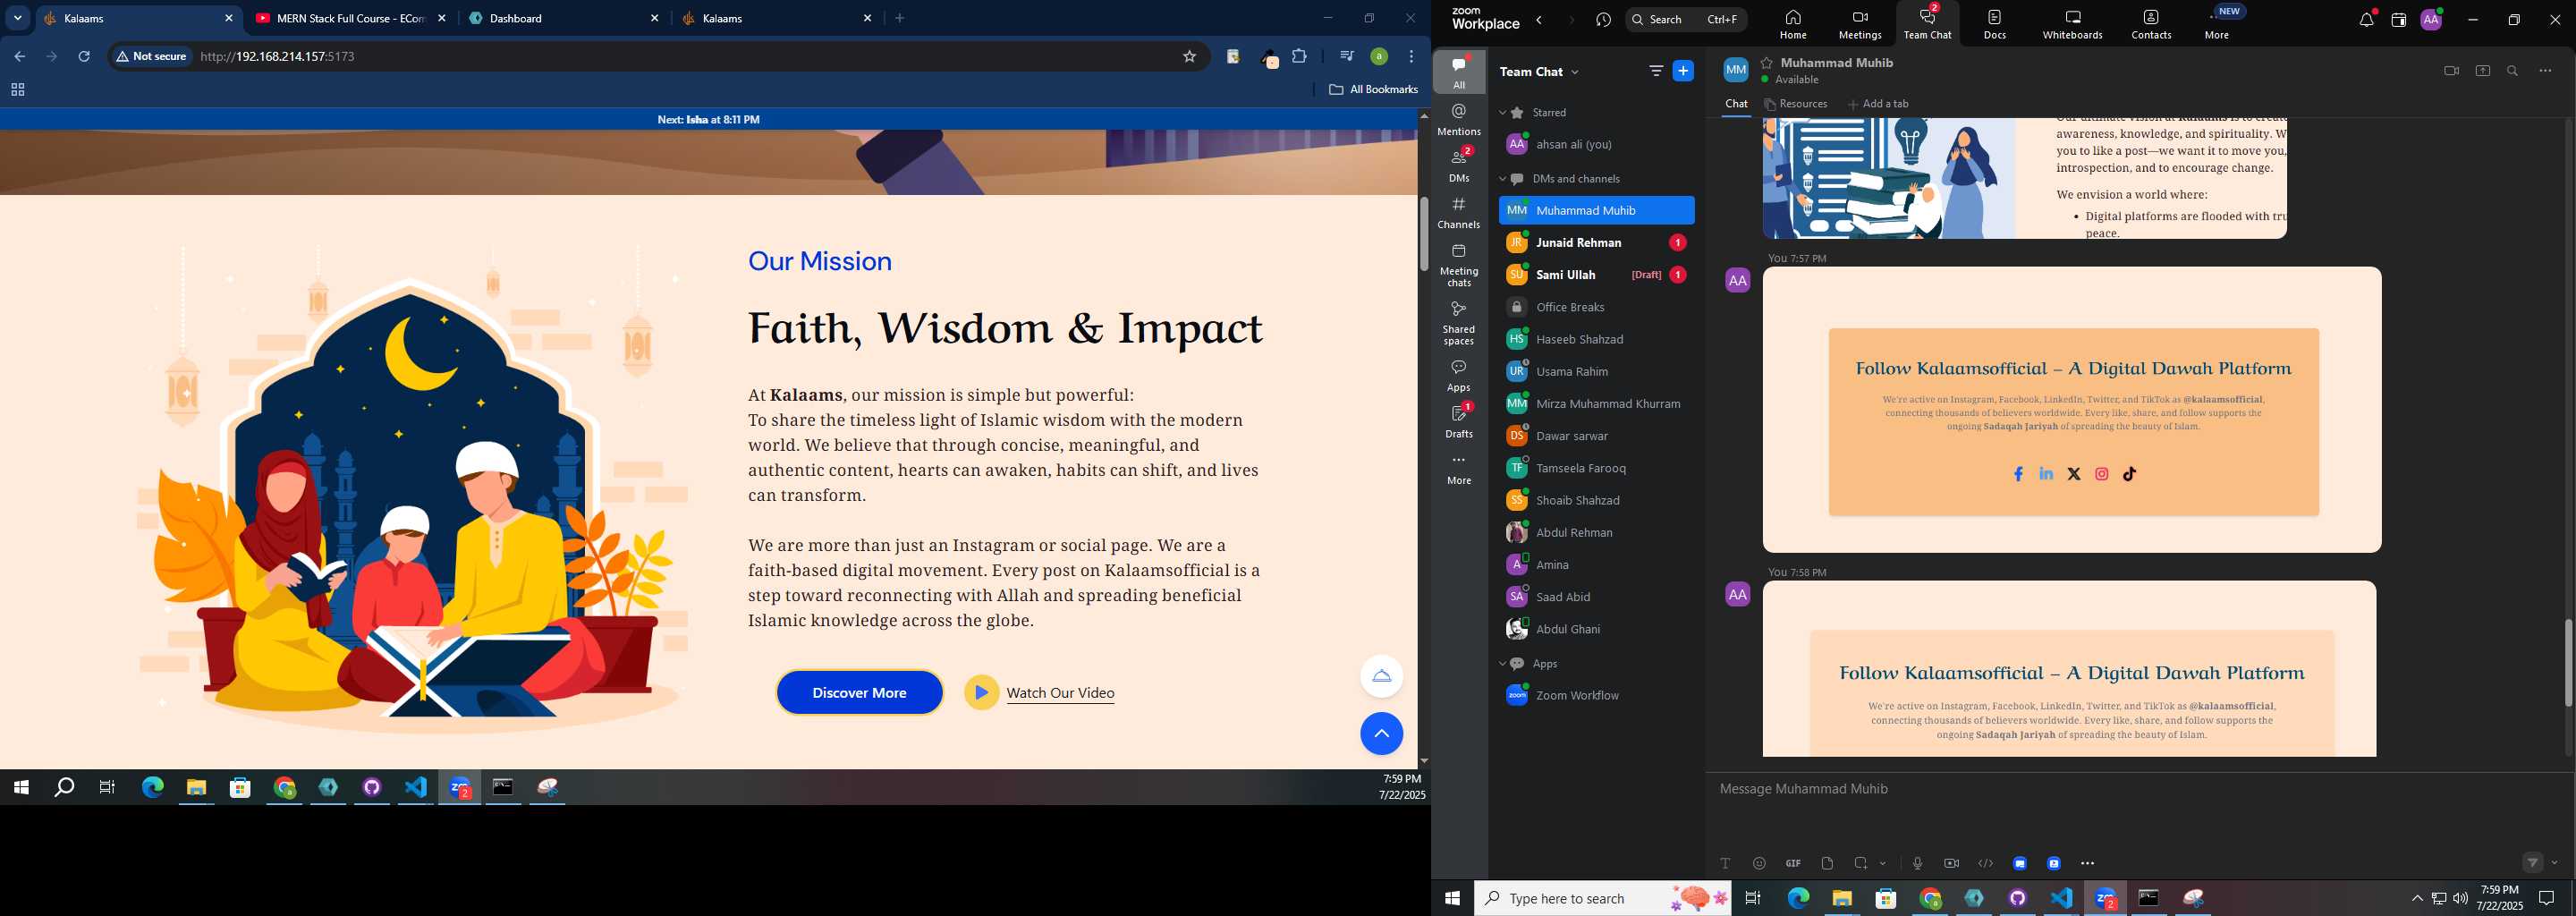Open chat list filter icon

(1656, 71)
